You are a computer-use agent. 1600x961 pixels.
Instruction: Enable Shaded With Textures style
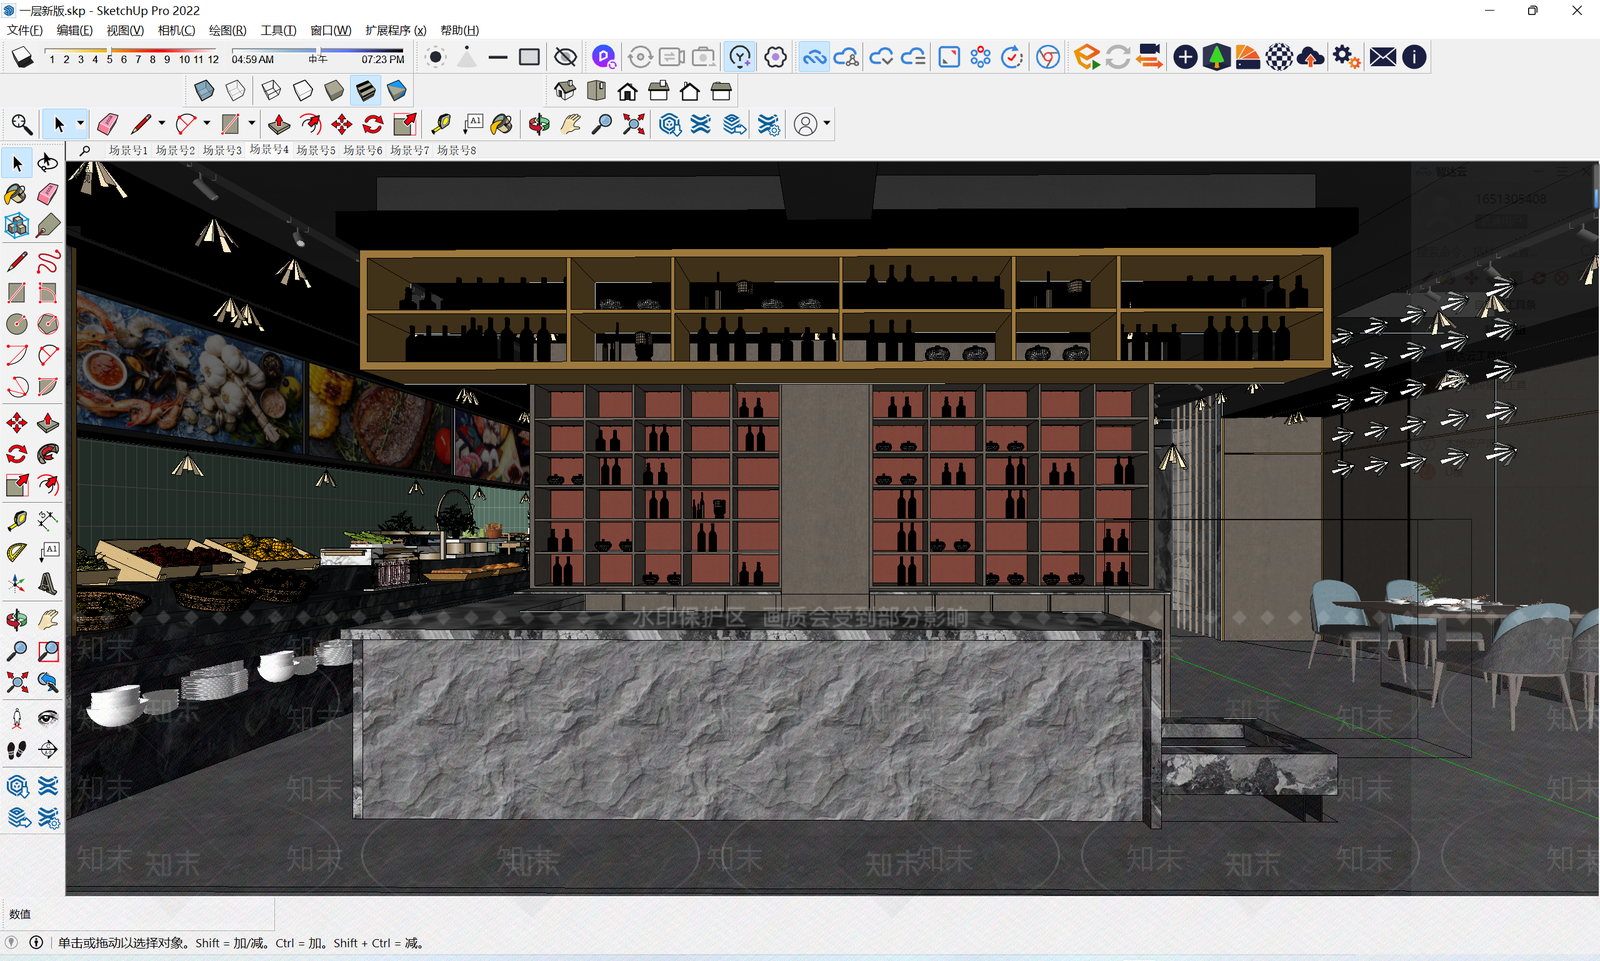366,91
